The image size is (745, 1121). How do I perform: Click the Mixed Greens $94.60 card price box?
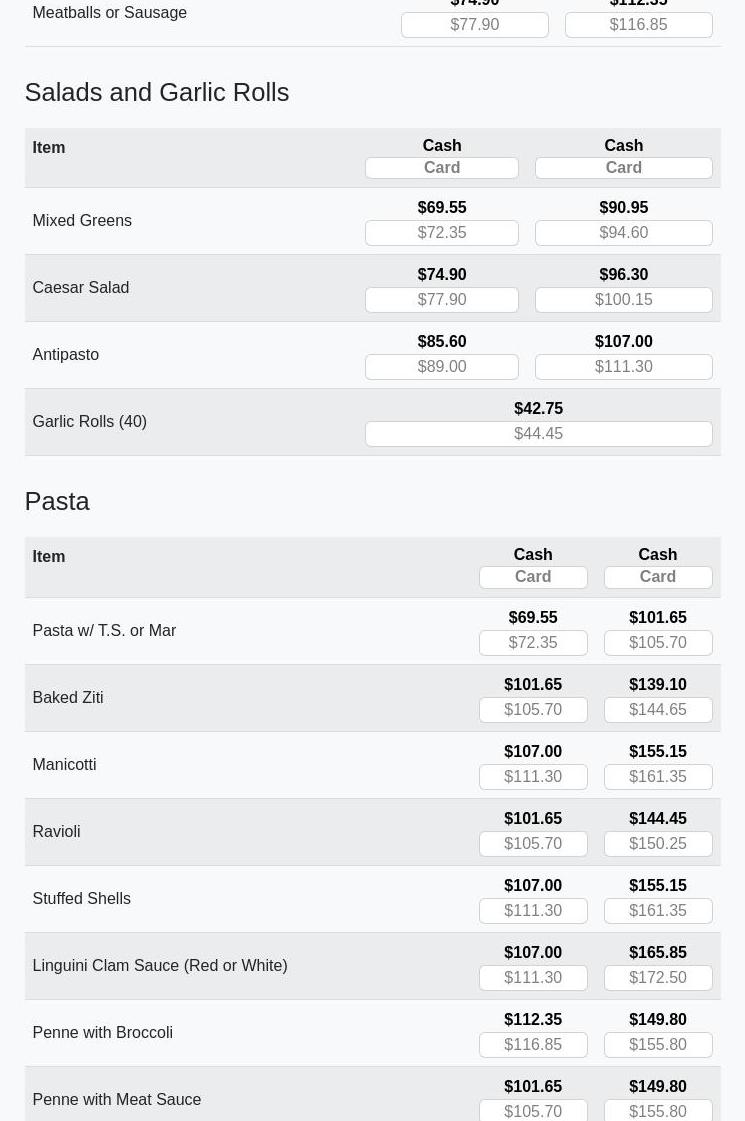click(623, 233)
